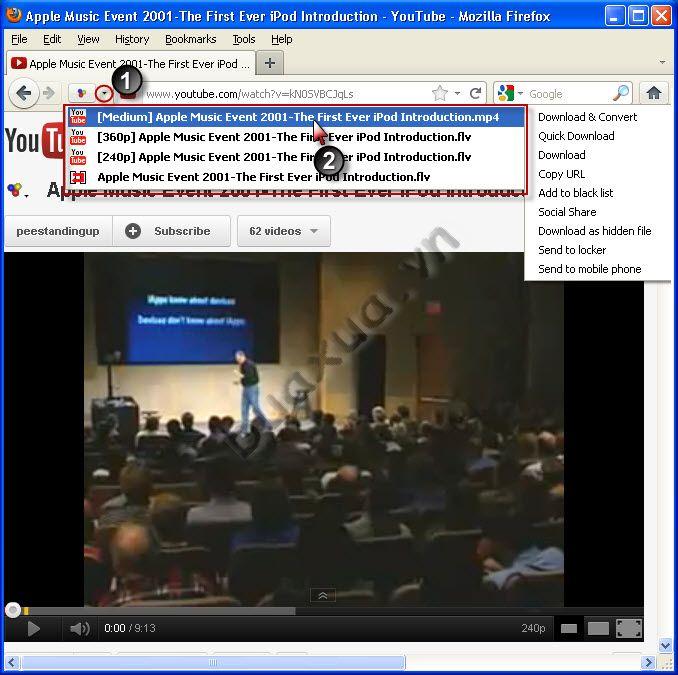Open the Bookmarks menu

pos(191,39)
